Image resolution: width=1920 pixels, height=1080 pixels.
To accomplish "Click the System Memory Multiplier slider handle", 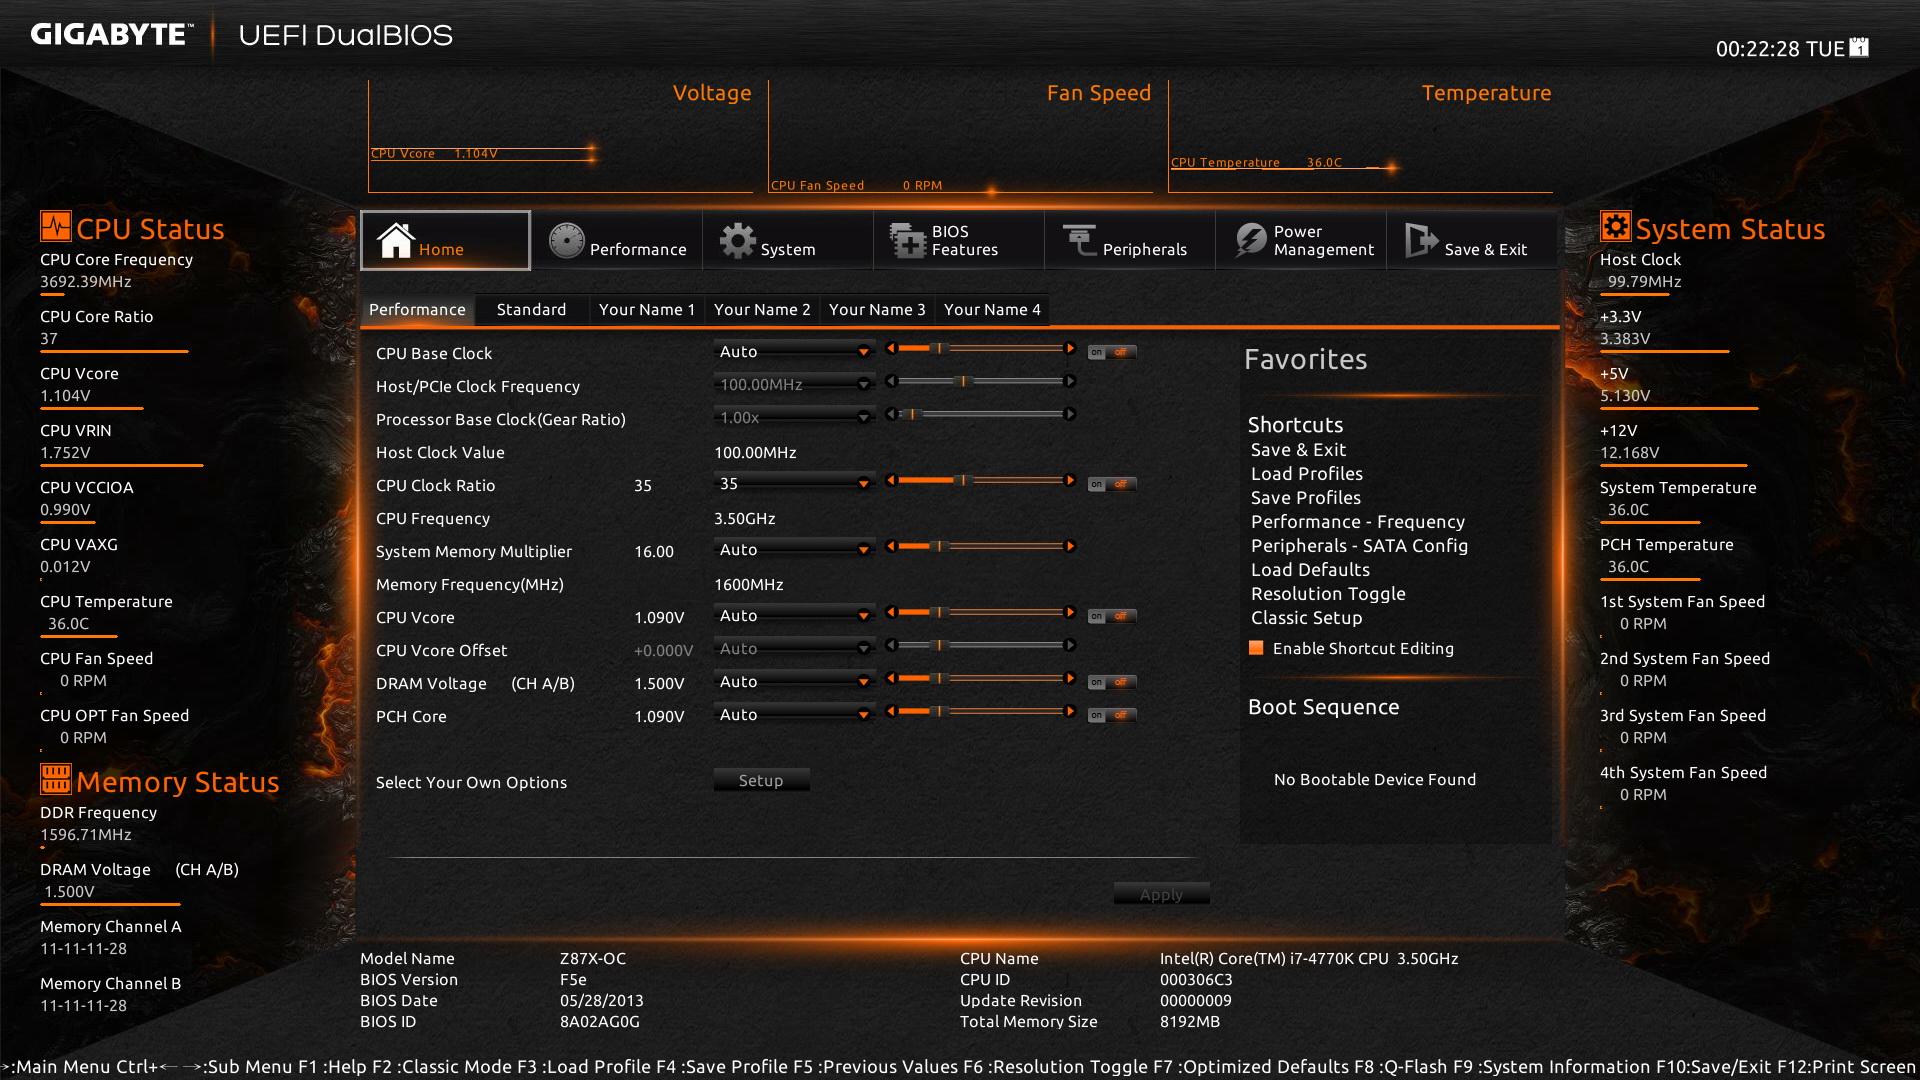I will (x=939, y=546).
